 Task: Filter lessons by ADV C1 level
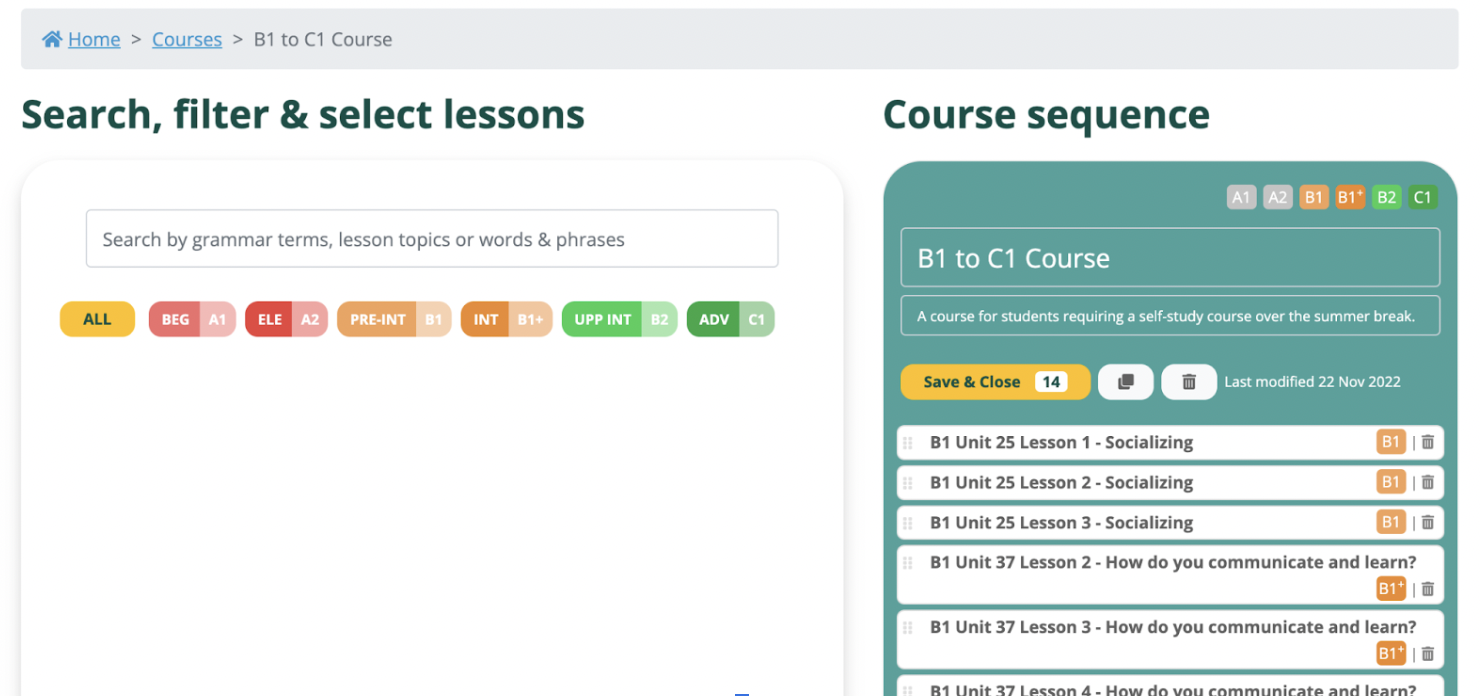coord(730,320)
